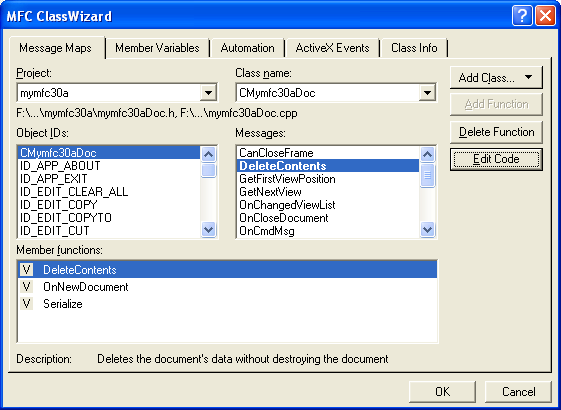The height and width of the screenshot is (410, 561).
Task: Open the Add Class dropdown button
Action: (496, 78)
